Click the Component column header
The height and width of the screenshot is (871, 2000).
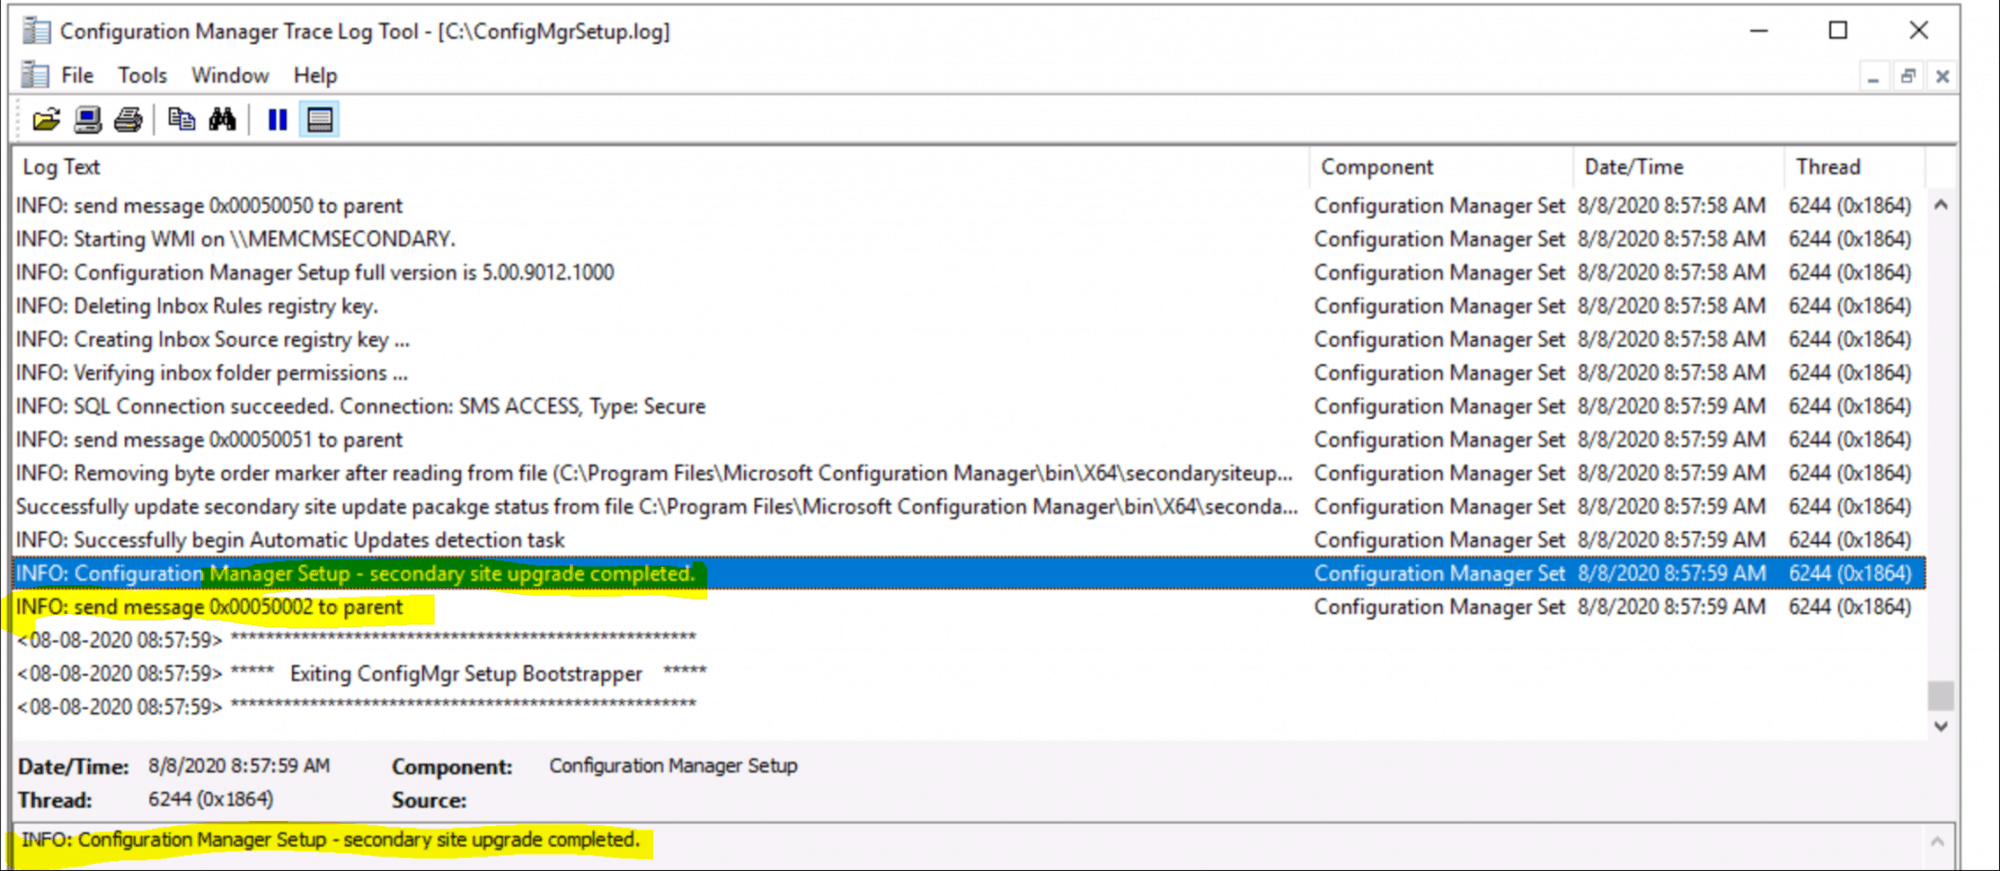pos(1376,167)
